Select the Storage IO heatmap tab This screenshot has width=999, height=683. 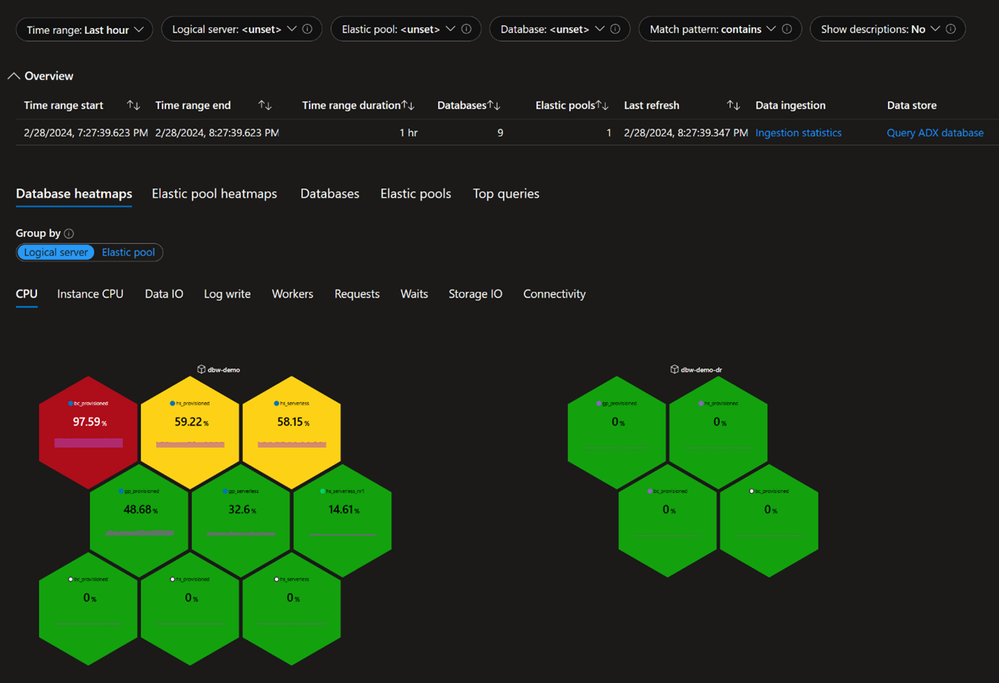475,294
